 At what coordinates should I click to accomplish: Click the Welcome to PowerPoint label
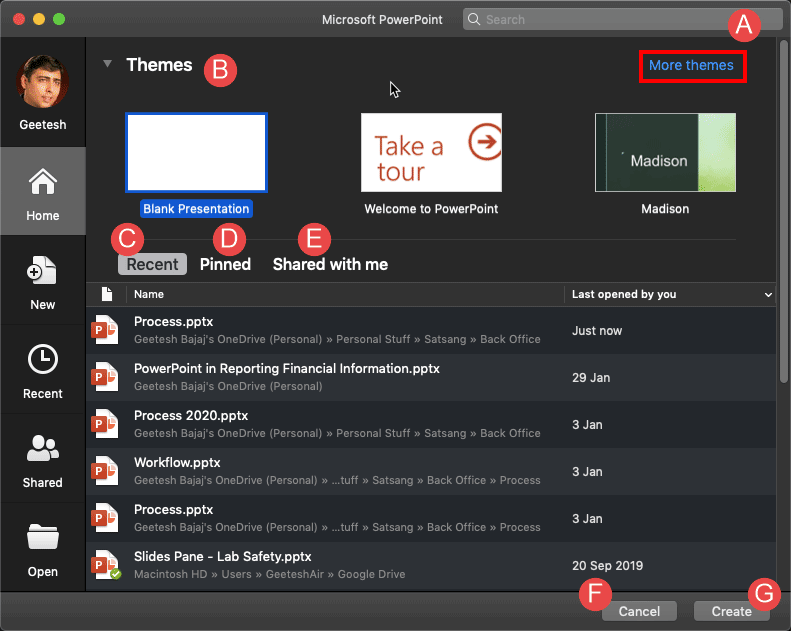(x=431, y=209)
